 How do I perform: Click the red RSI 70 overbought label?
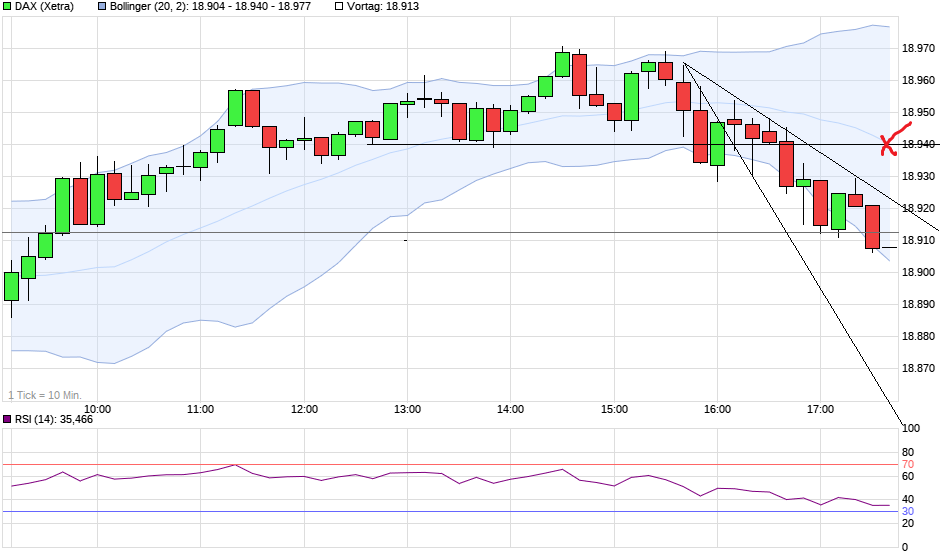point(908,465)
